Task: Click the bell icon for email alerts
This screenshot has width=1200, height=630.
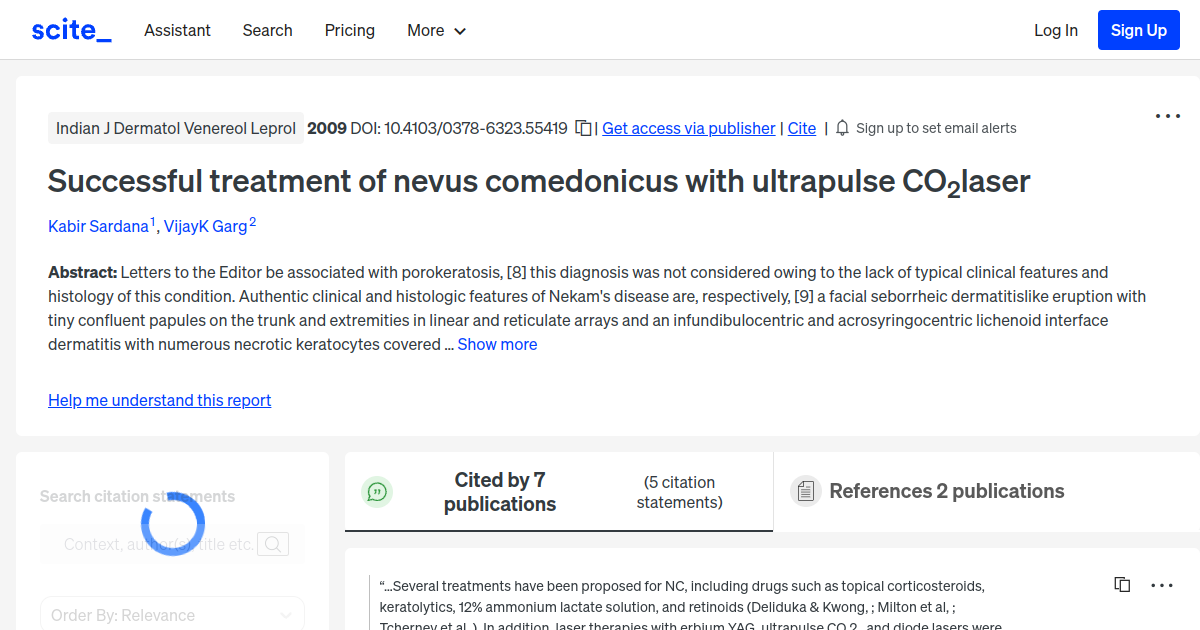Action: pyautogui.click(x=842, y=128)
